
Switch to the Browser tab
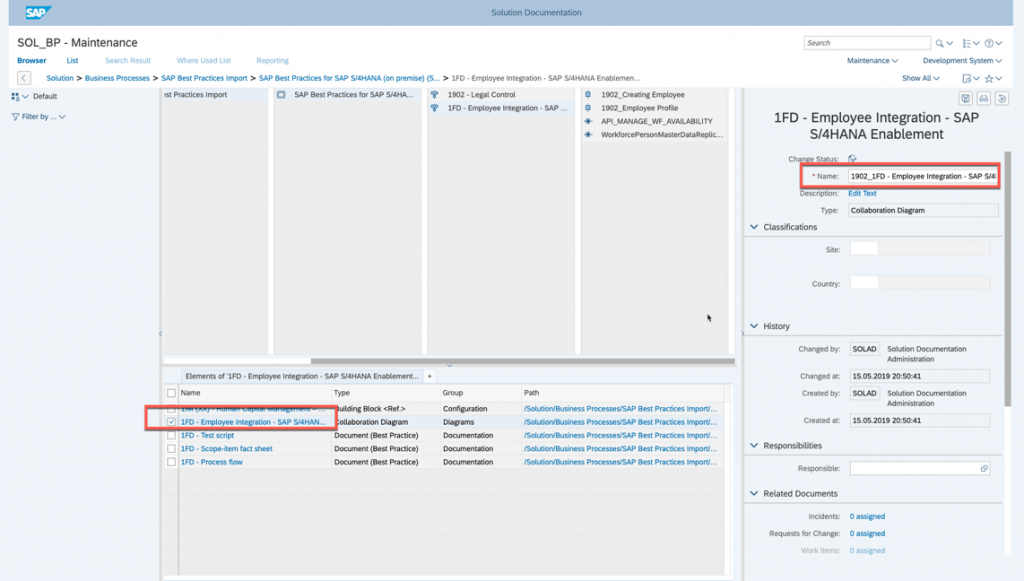pyautogui.click(x=31, y=61)
